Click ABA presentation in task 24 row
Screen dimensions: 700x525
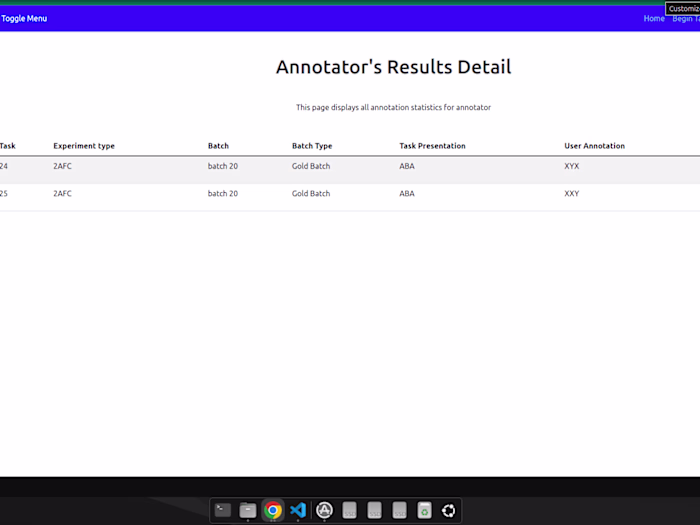pyautogui.click(x=407, y=166)
